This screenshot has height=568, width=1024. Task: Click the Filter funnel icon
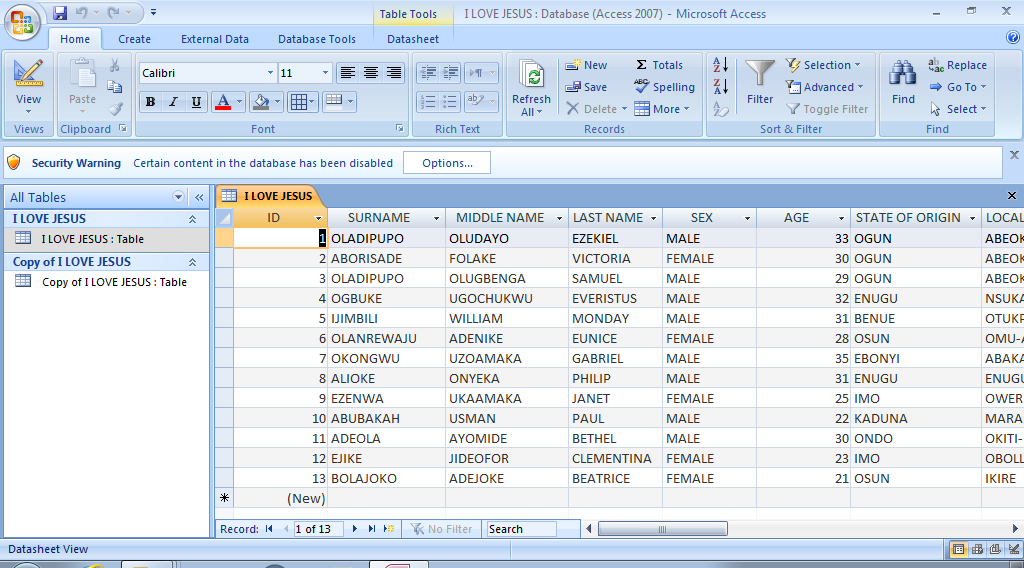760,75
